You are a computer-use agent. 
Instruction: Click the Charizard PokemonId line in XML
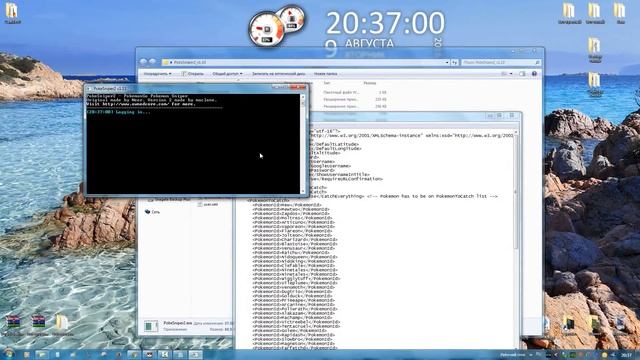(295, 240)
